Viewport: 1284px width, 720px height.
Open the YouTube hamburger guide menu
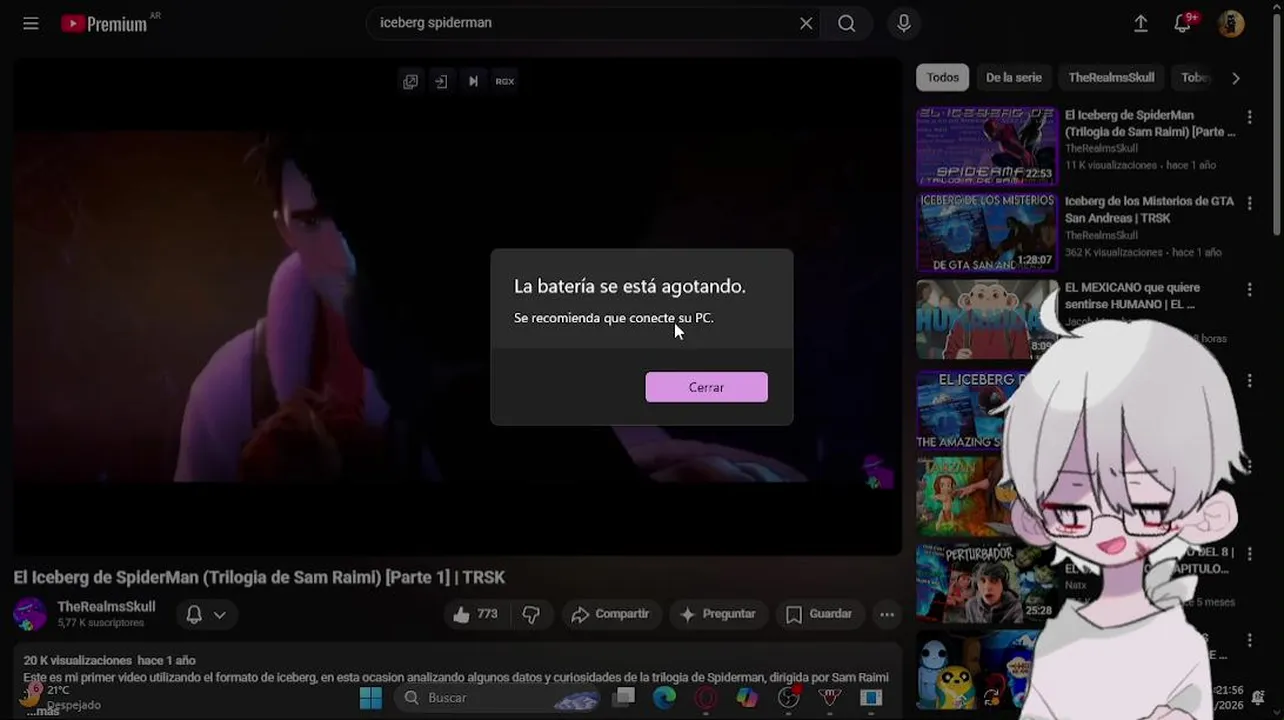point(31,23)
